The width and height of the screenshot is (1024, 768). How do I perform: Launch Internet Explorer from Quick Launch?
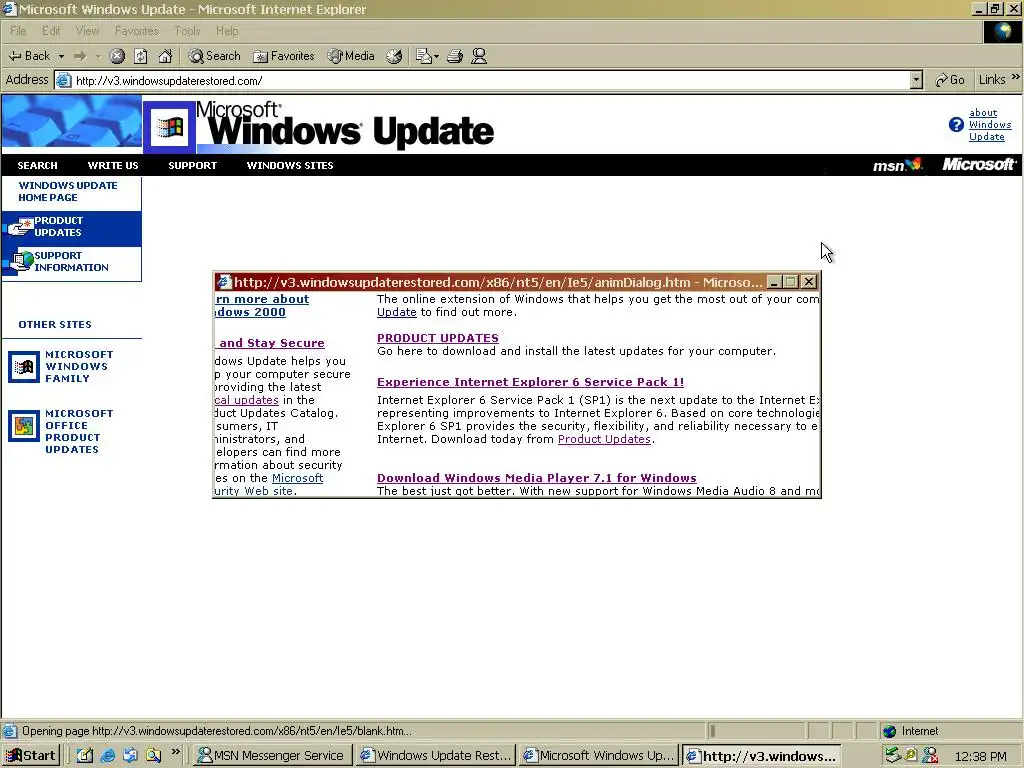(x=108, y=756)
